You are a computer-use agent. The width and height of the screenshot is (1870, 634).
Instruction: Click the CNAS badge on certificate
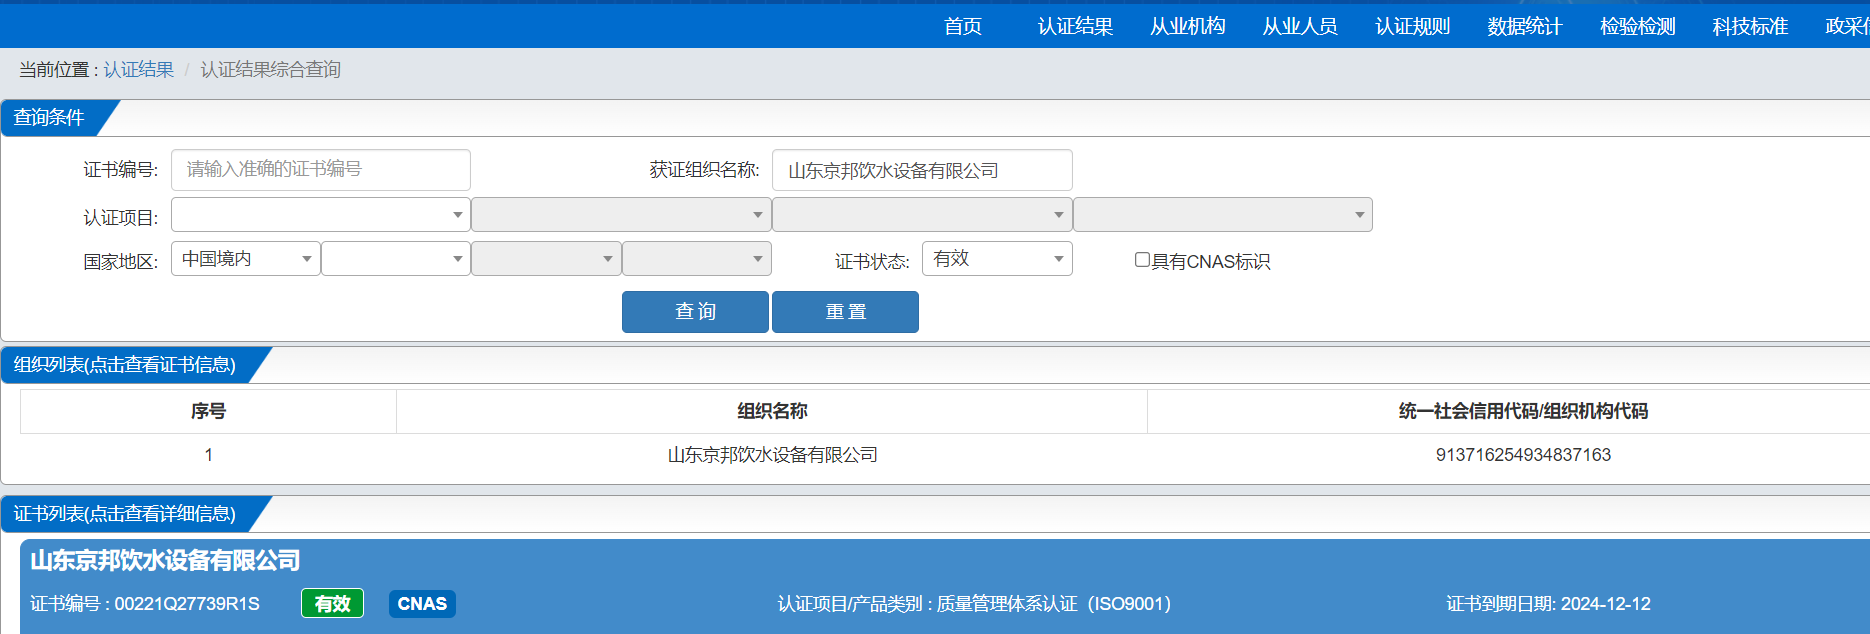(422, 604)
